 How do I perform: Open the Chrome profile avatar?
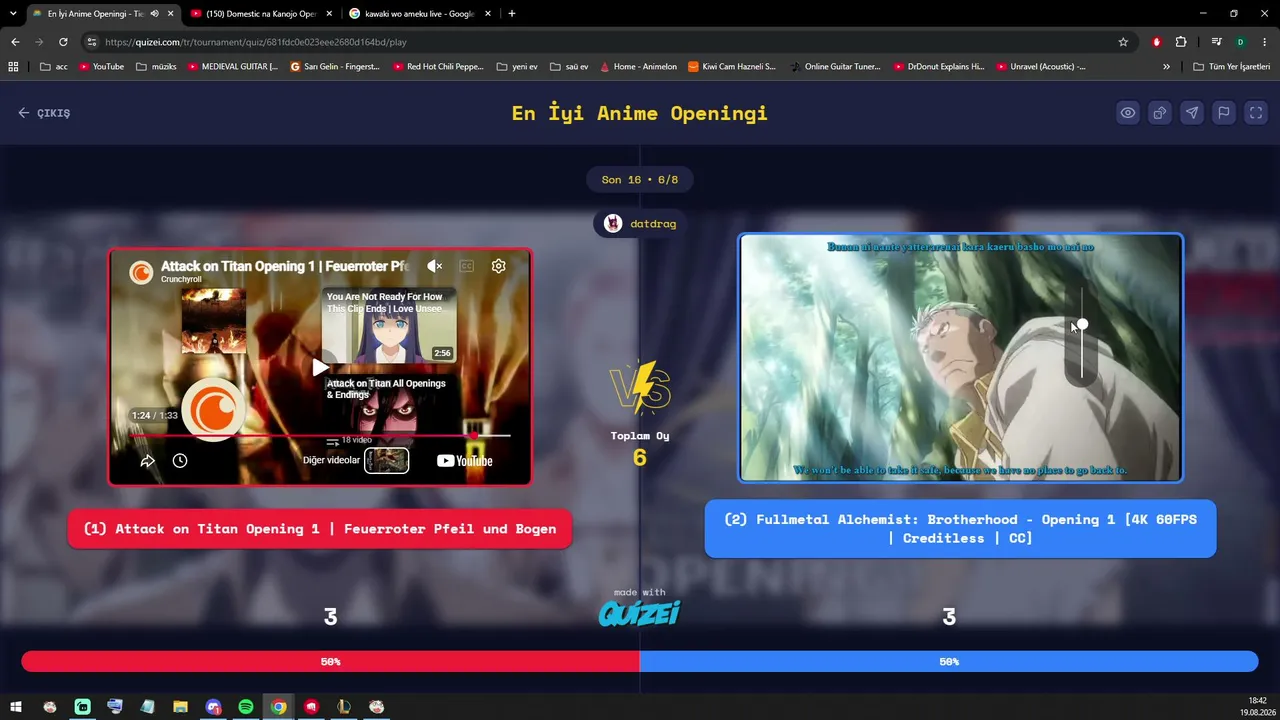pos(1240,42)
